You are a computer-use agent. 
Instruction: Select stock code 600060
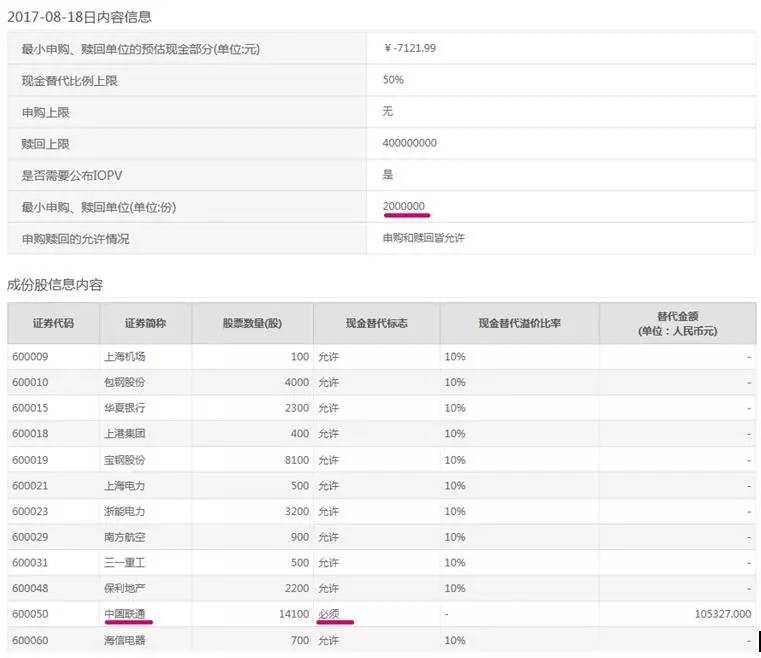(30, 641)
